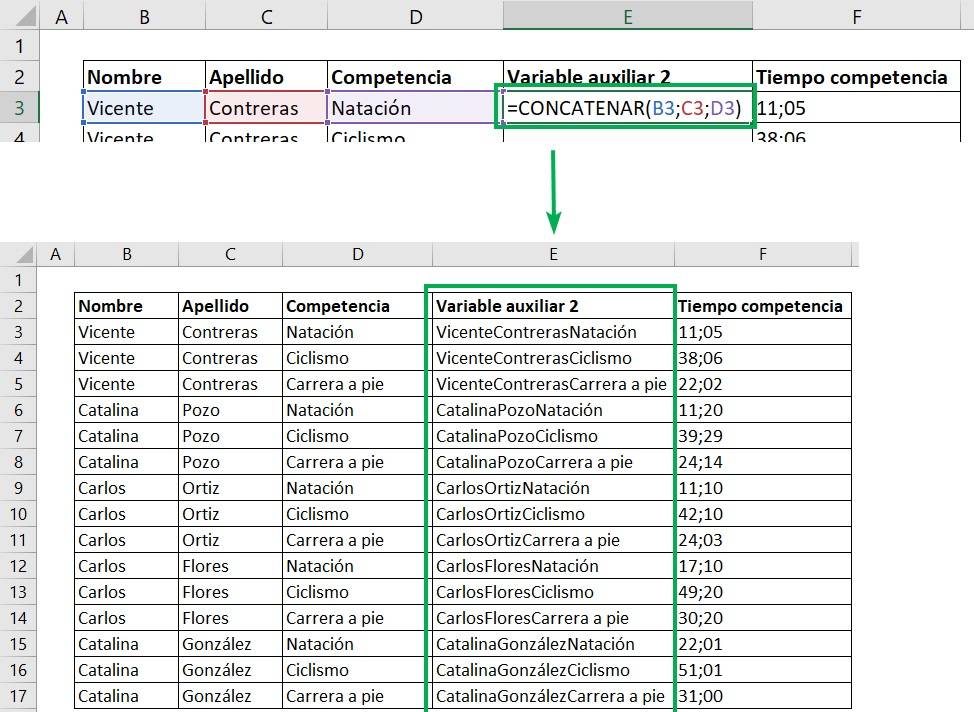Click the Tiempo competencia header in top table

click(x=857, y=76)
